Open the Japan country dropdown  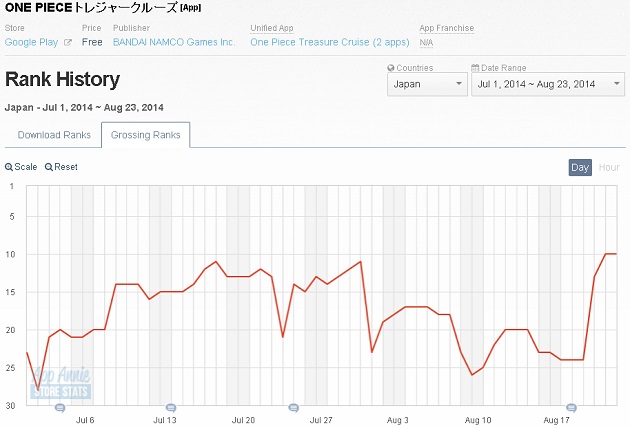tap(427, 84)
